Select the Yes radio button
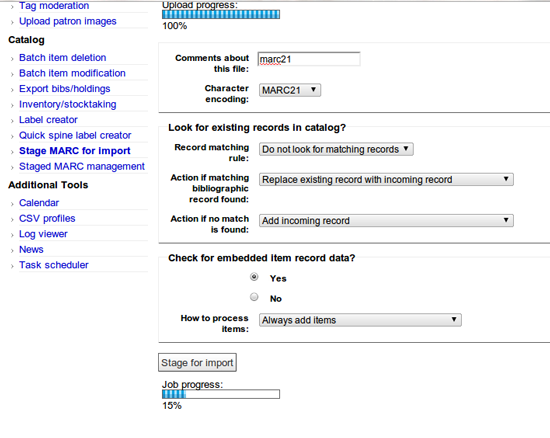 tap(254, 277)
